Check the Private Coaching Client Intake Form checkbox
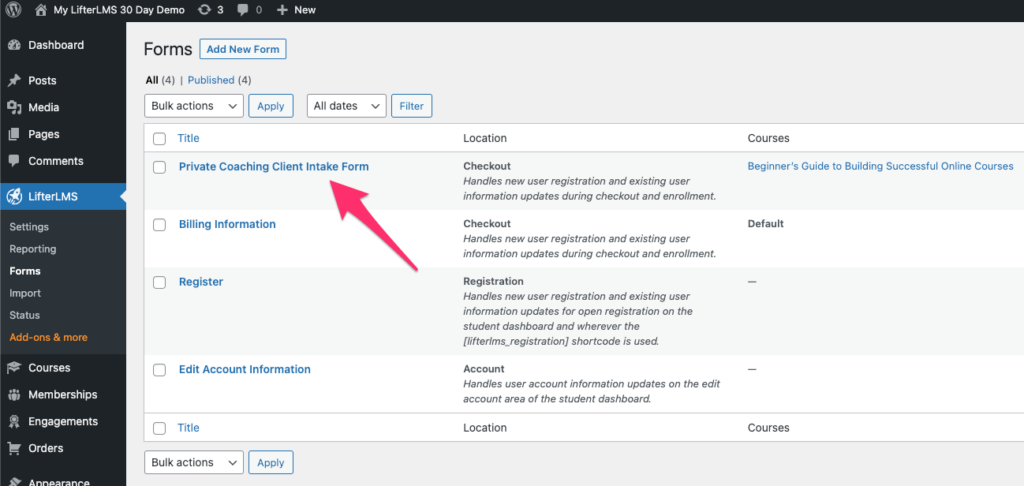This screenshot has width=1024, height=486. coord(159,167)
